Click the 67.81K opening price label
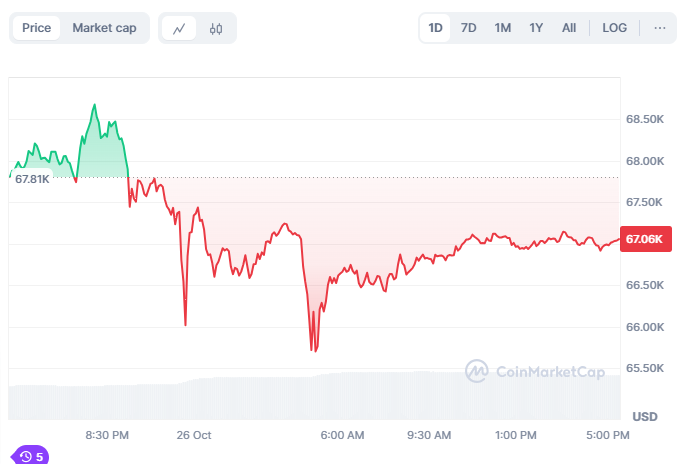Viewport: 692px width, 464px height. (32, 179)
